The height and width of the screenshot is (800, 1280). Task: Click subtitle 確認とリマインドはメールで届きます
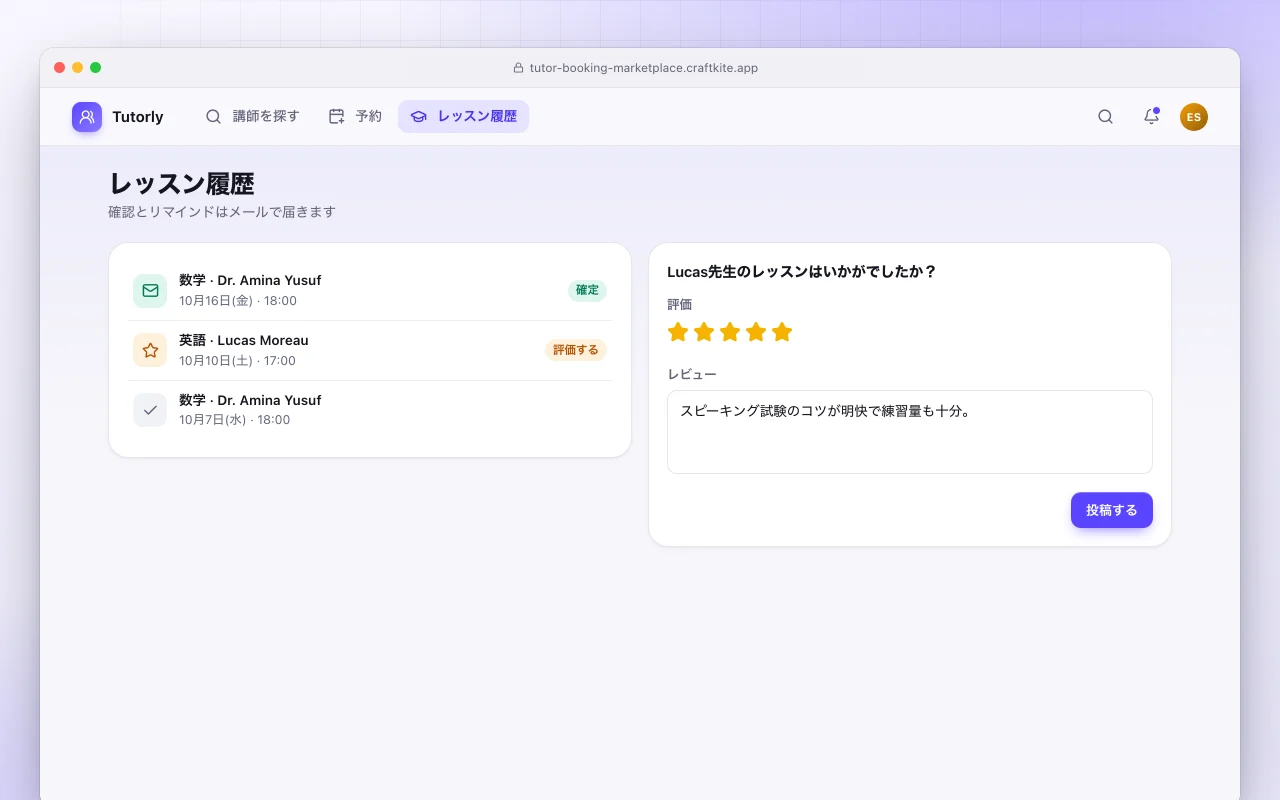222,212
